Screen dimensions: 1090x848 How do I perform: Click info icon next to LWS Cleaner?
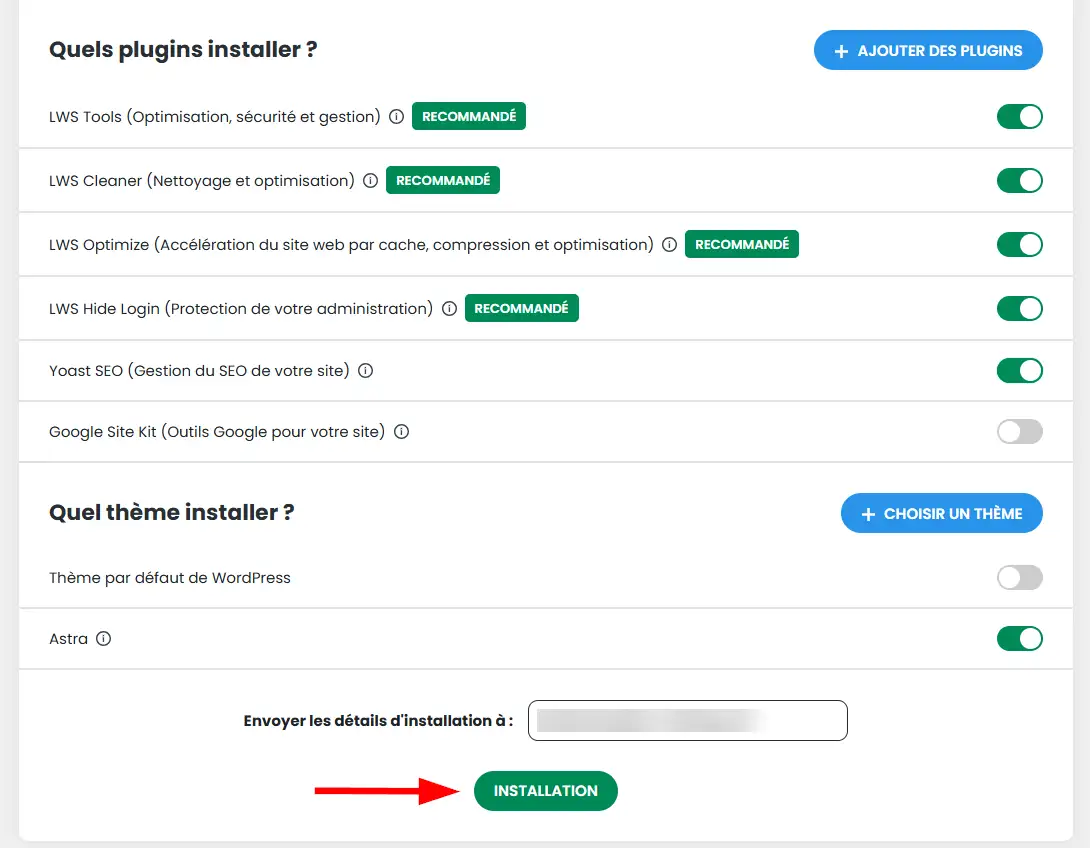(371, 181)
